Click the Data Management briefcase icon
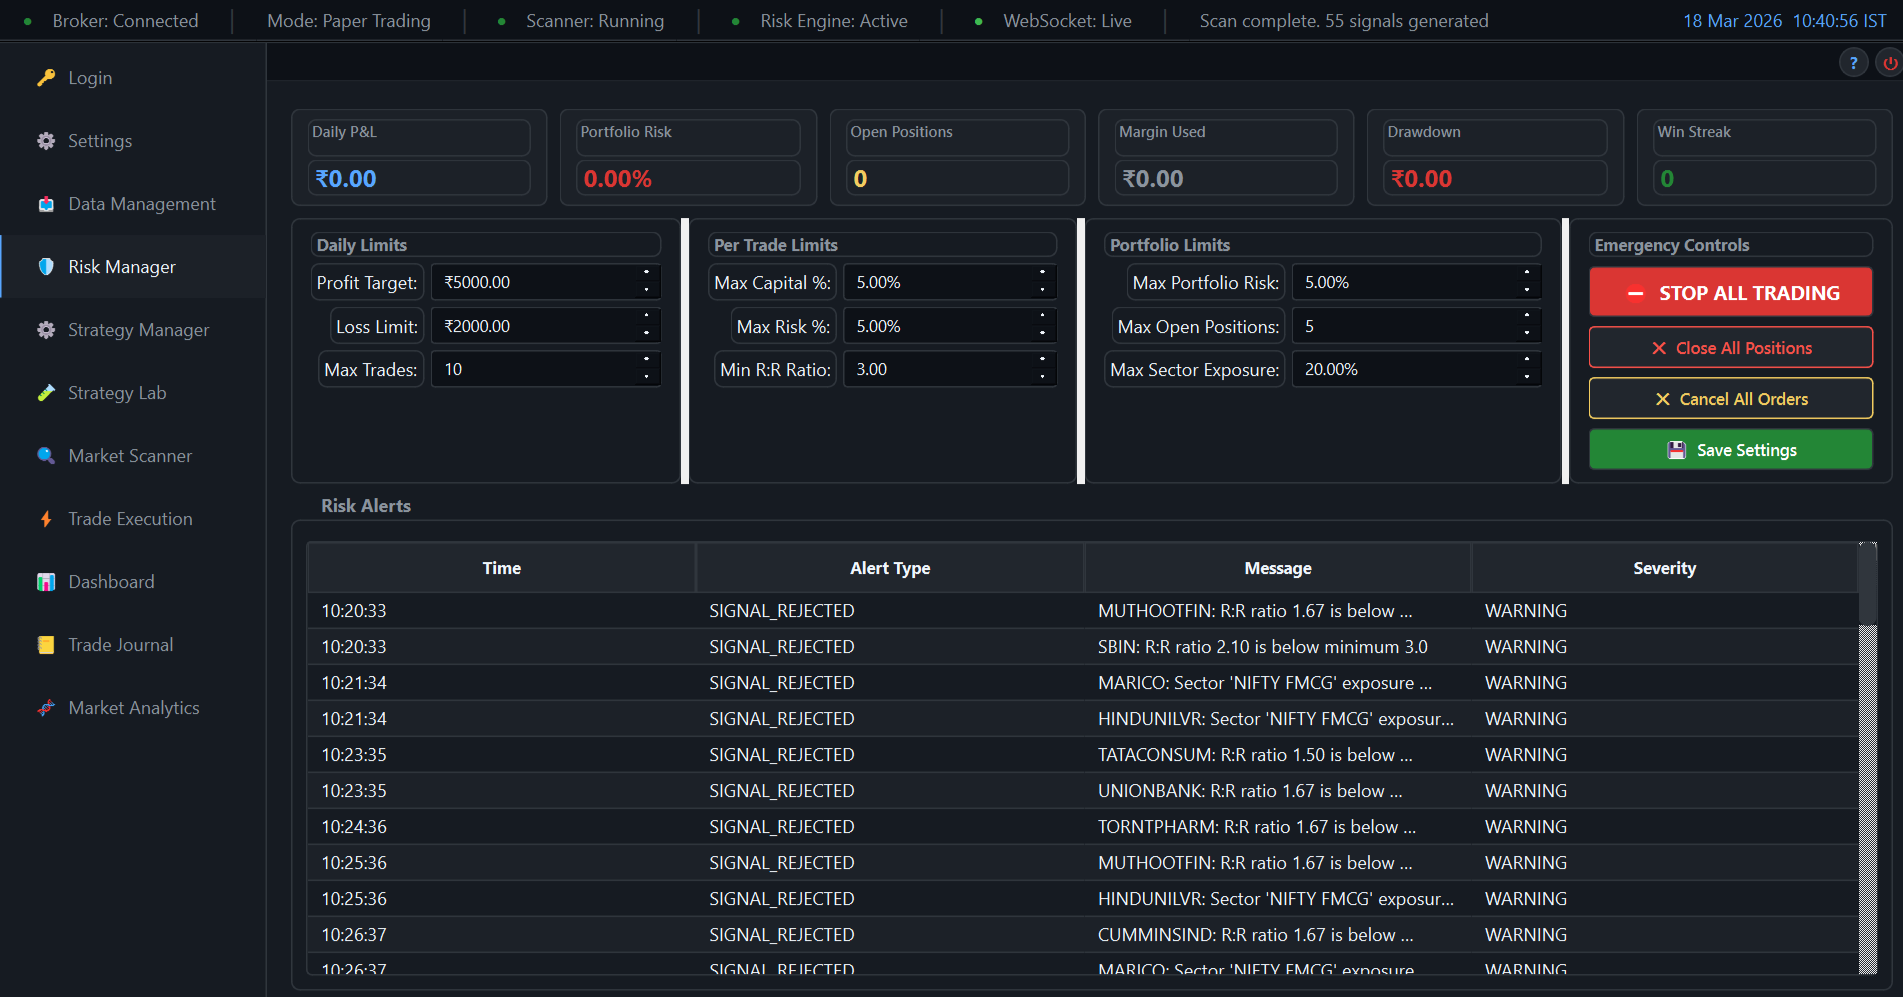 pos(46,203)
